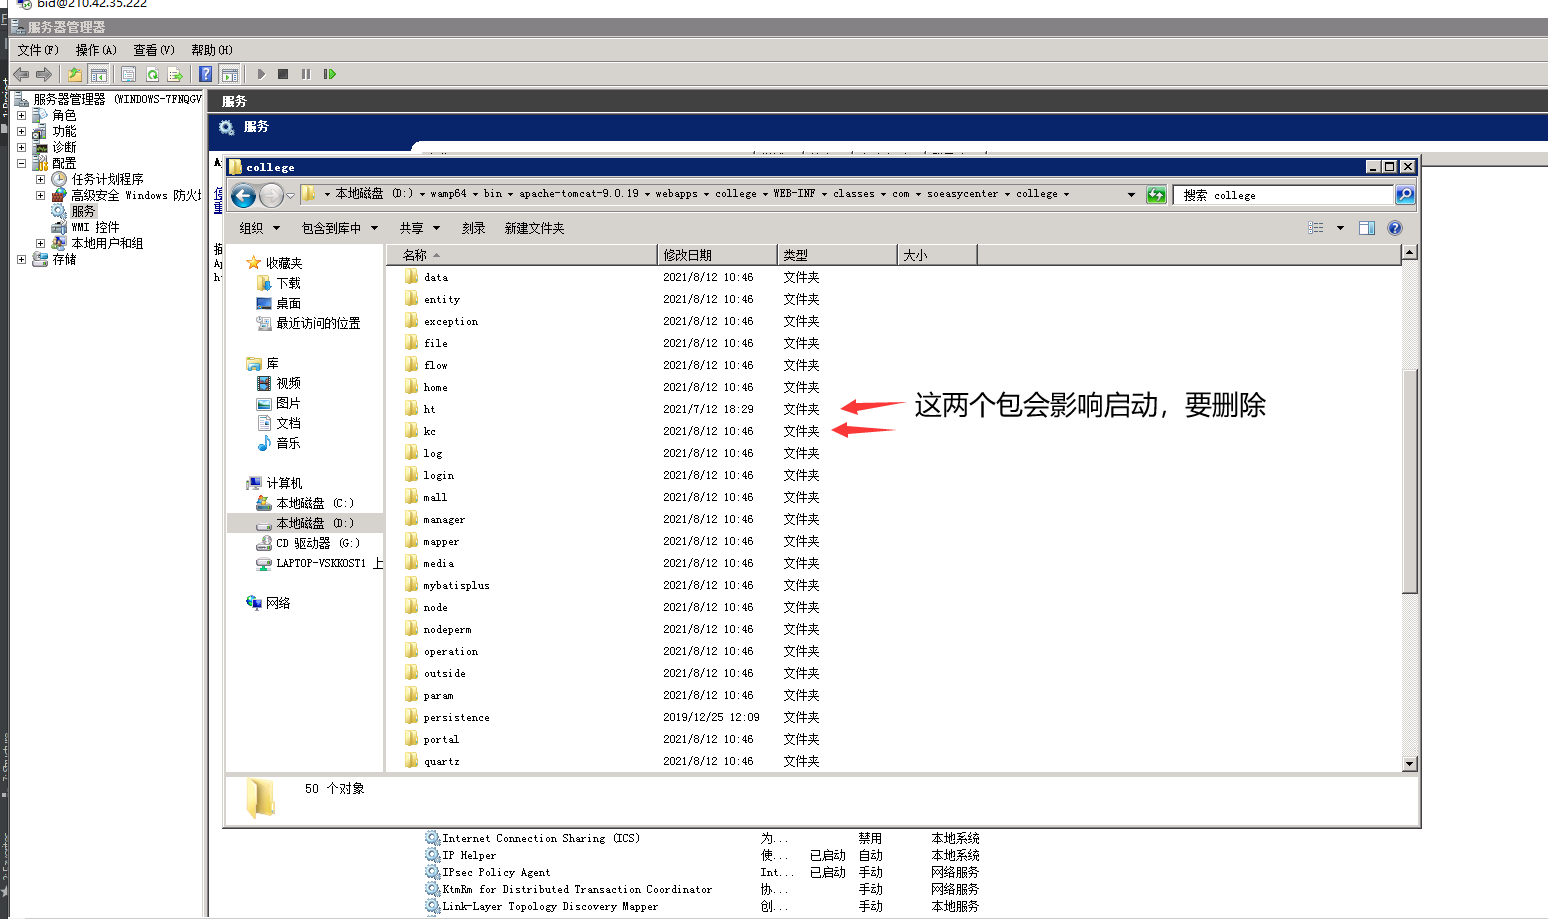This screenshot has height=919, width=1548.
Task: Click the up-one-level folder icon in Server Manager
Action: (x=74, y=74)
